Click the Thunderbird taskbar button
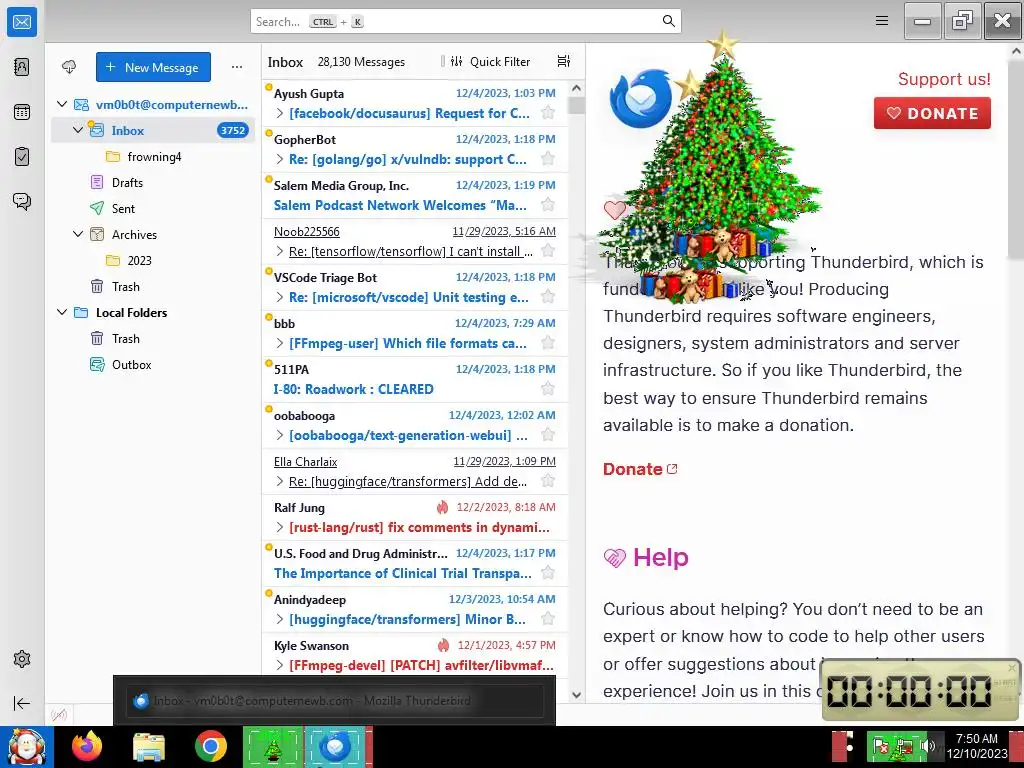1024x768 pixels. click(336, 746)
